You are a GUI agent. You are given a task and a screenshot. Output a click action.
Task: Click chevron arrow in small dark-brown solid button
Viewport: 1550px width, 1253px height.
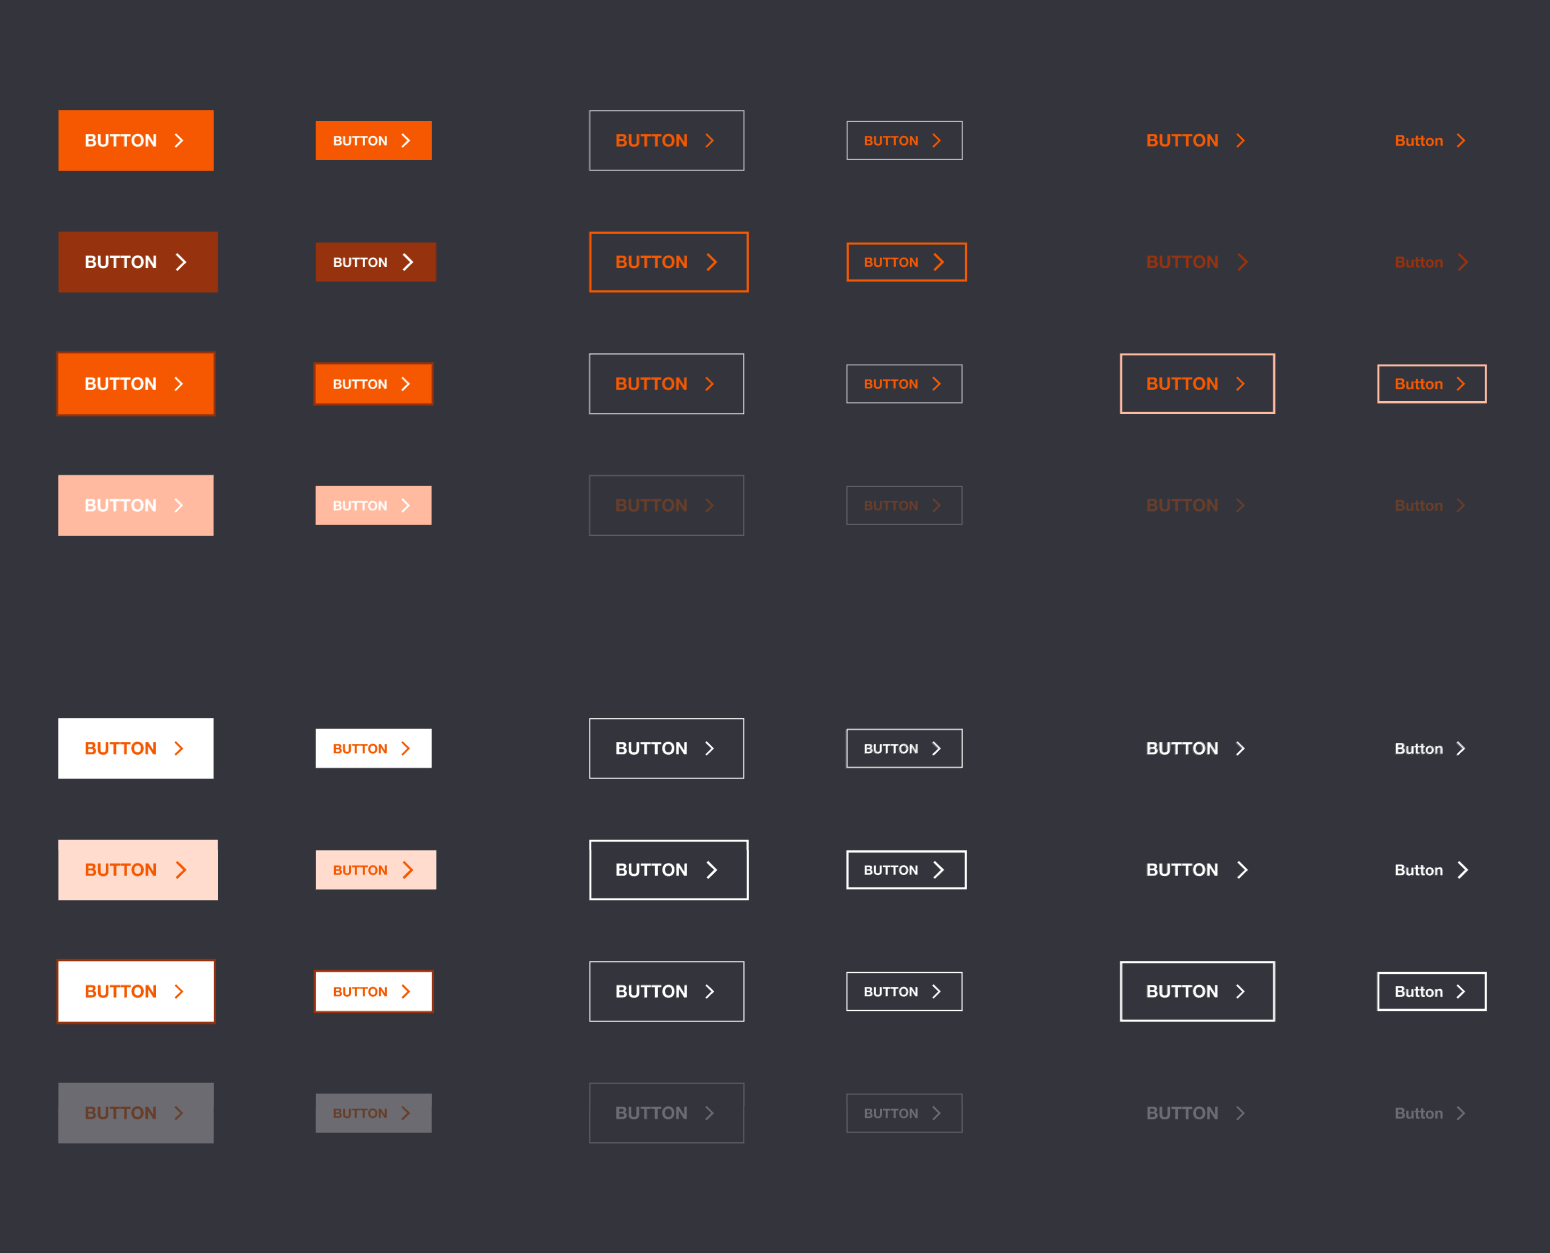click(407, 262)
